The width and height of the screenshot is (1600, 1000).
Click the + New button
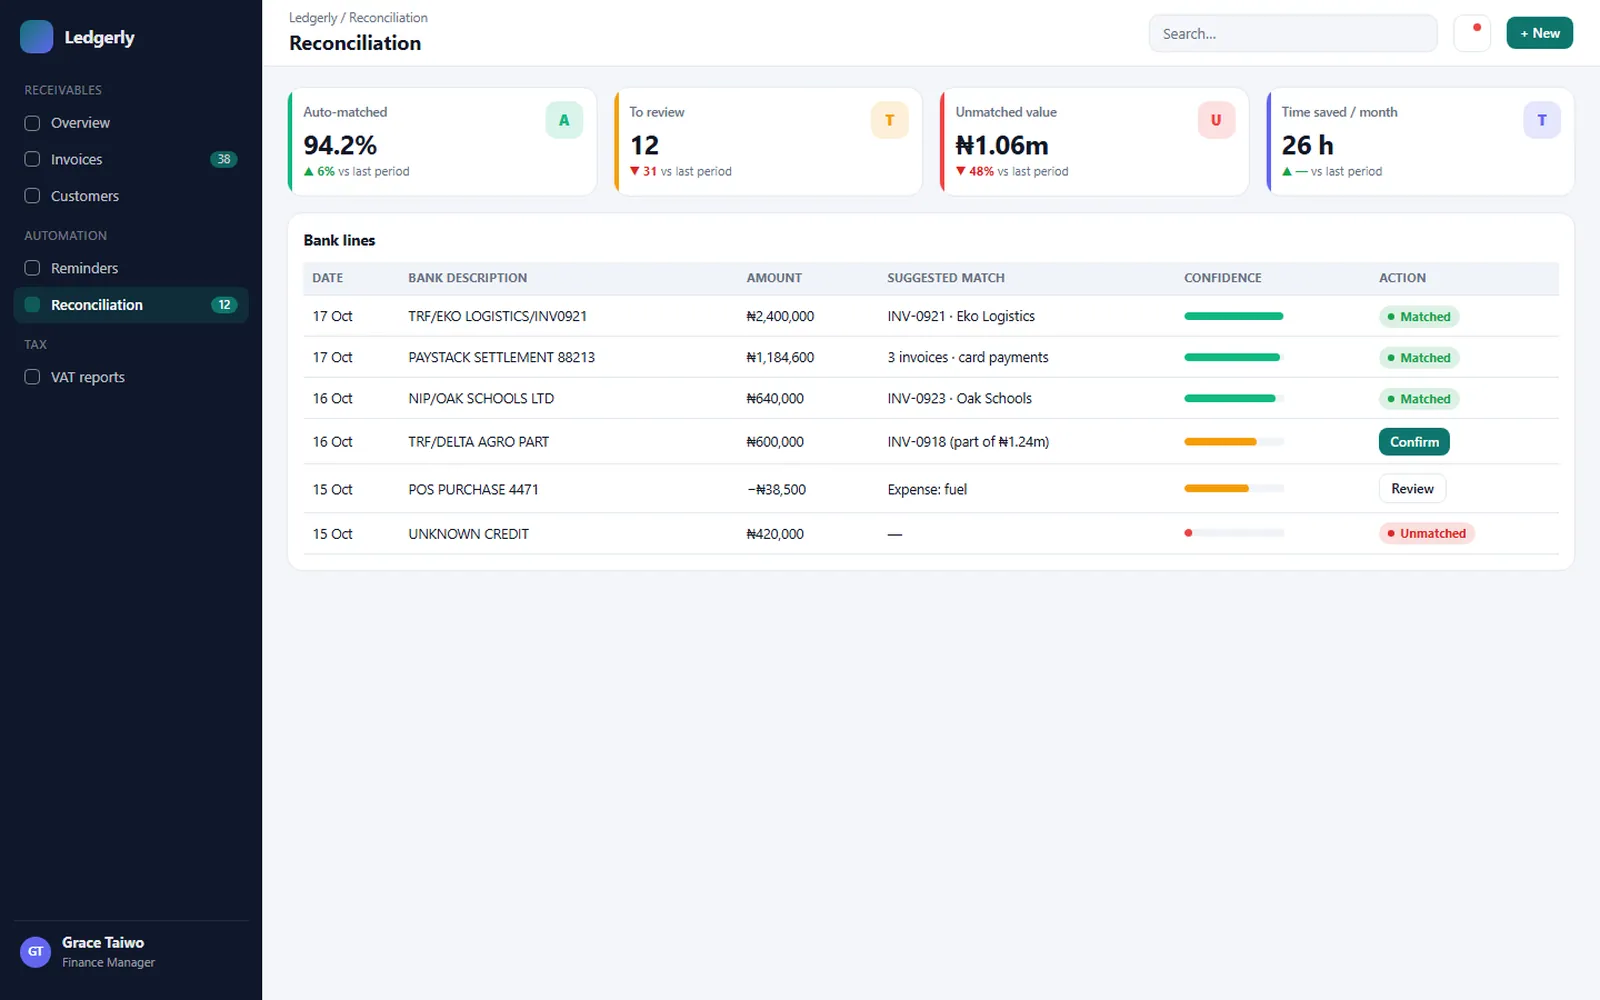(x=1540, y=33)
